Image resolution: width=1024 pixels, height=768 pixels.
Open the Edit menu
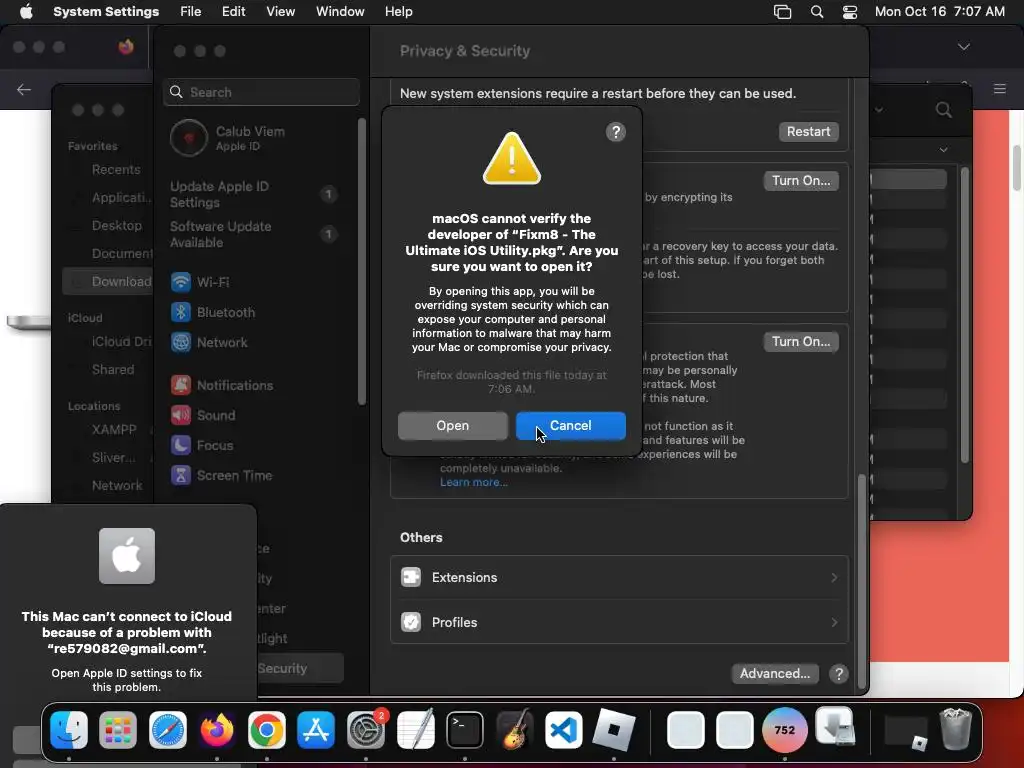233,12
